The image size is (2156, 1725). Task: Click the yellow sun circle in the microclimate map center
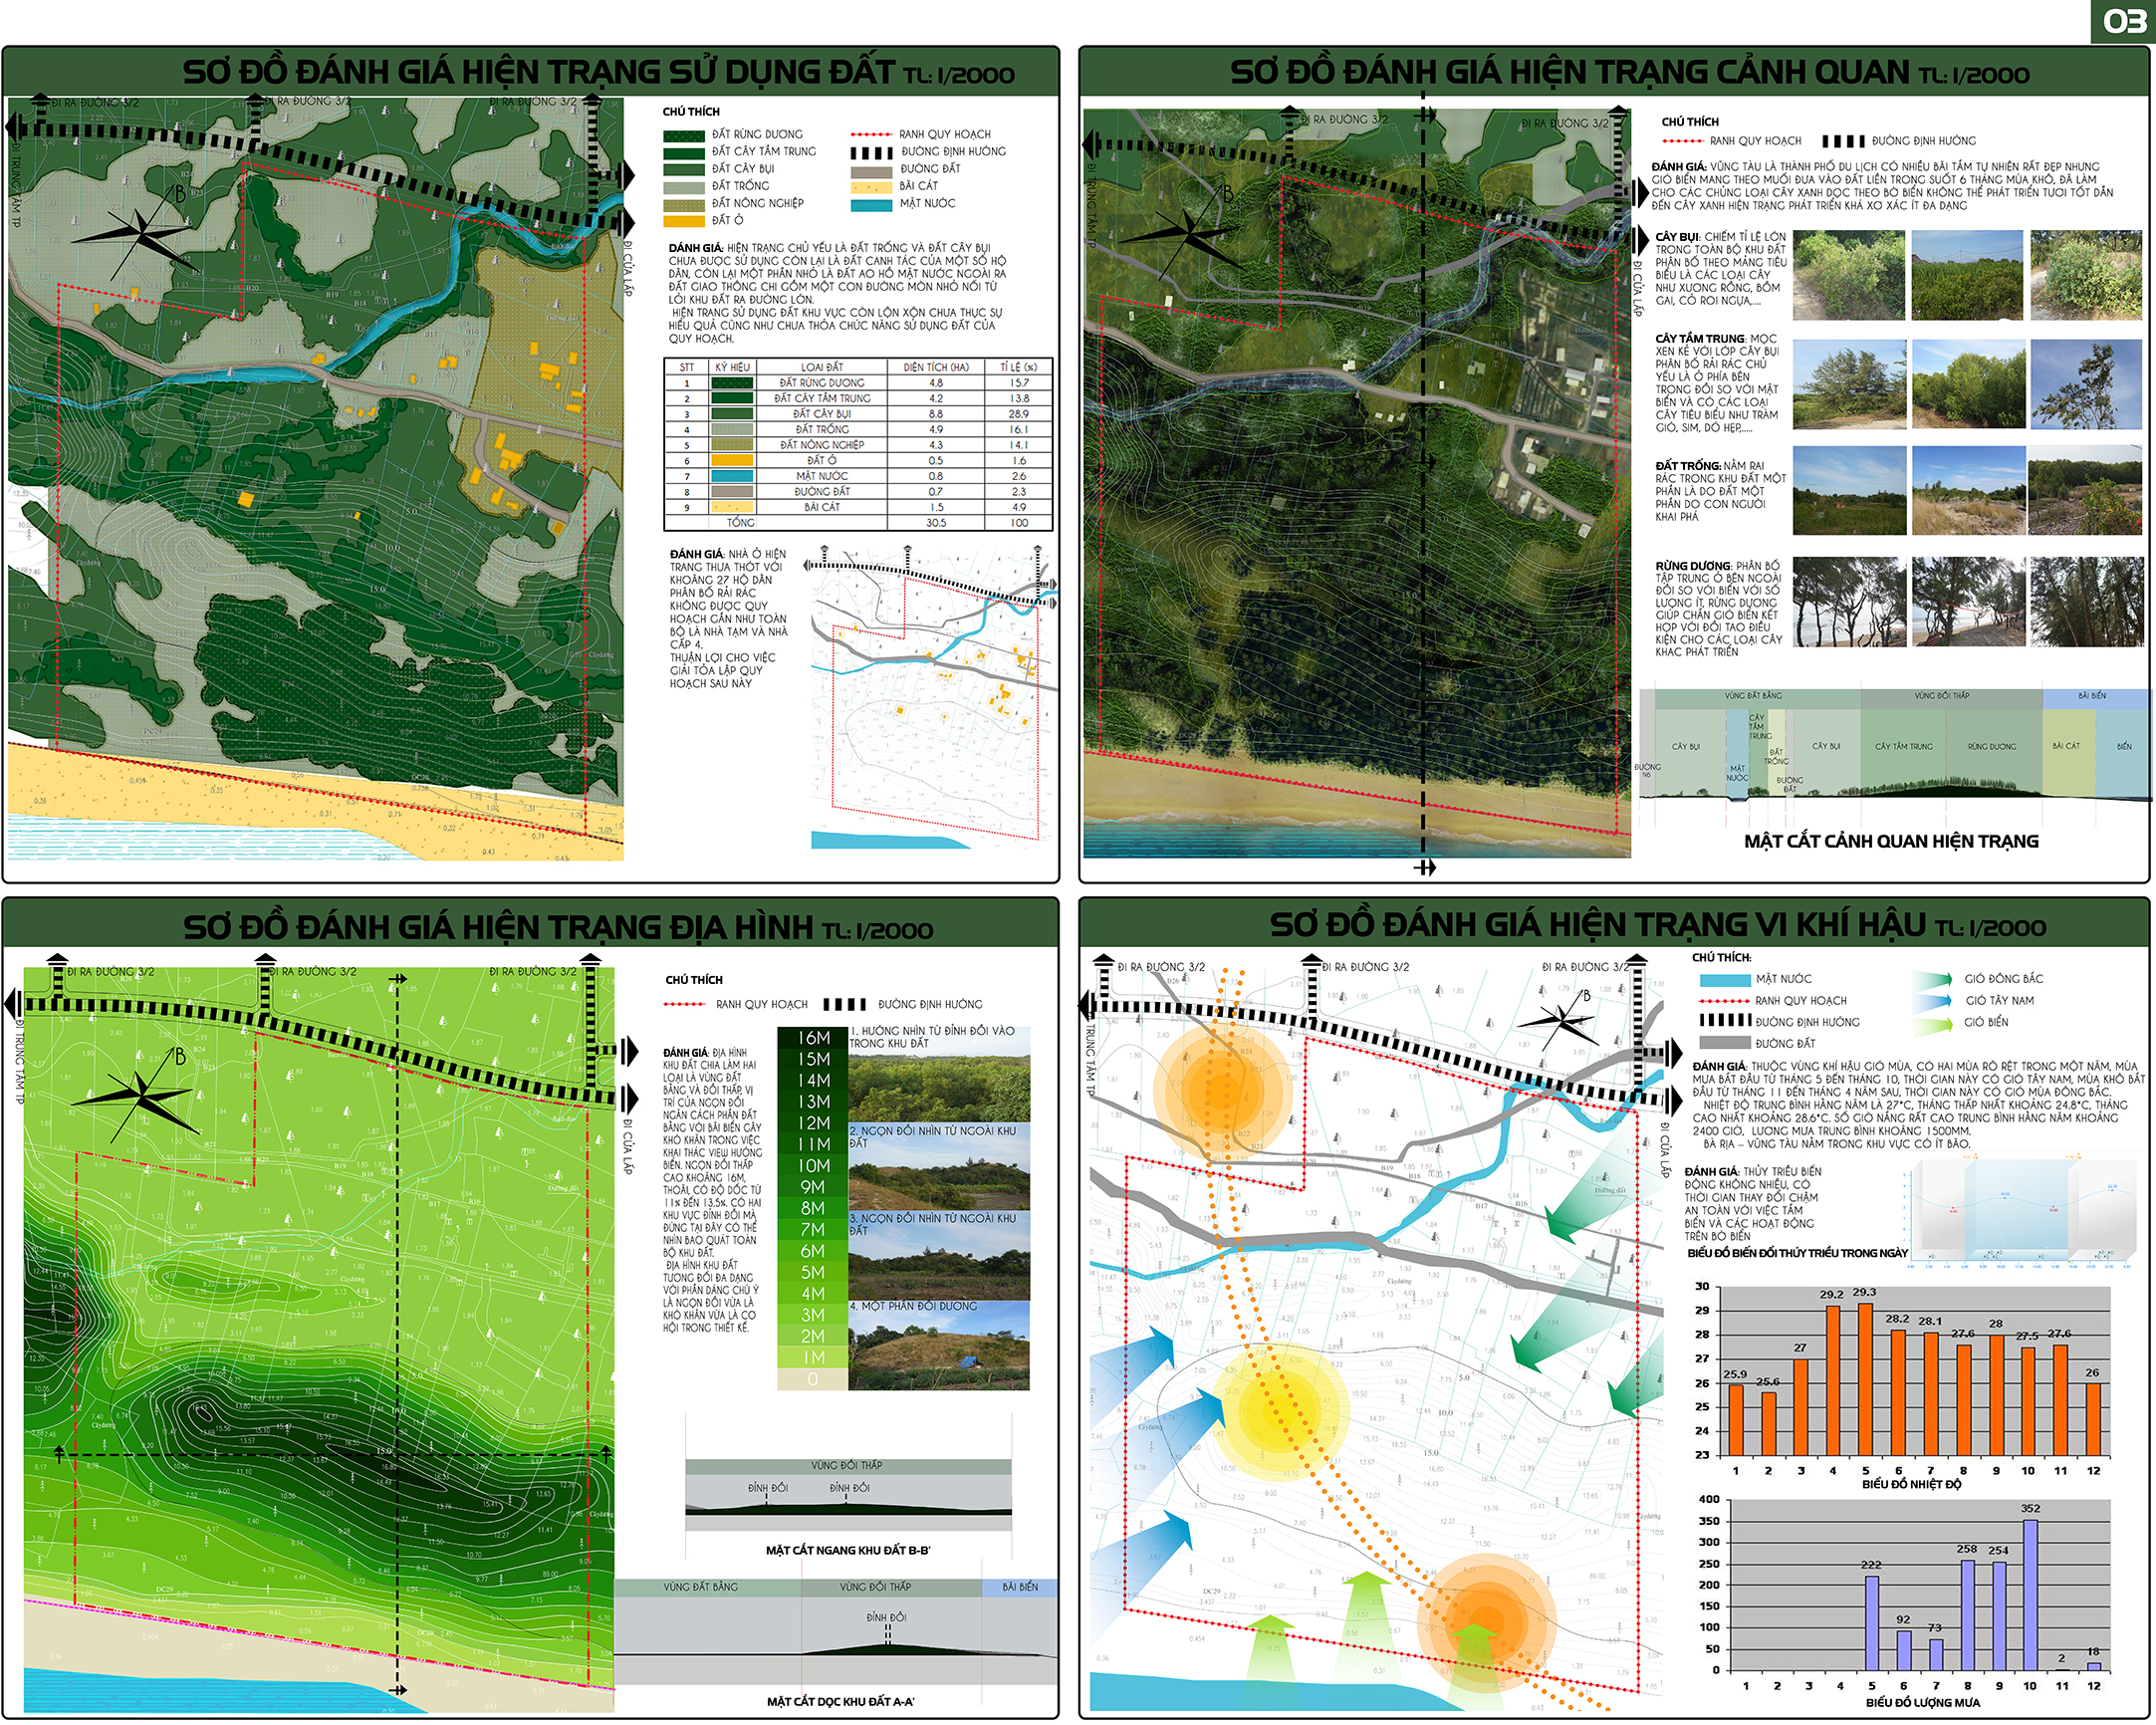coord(1282,1410)
